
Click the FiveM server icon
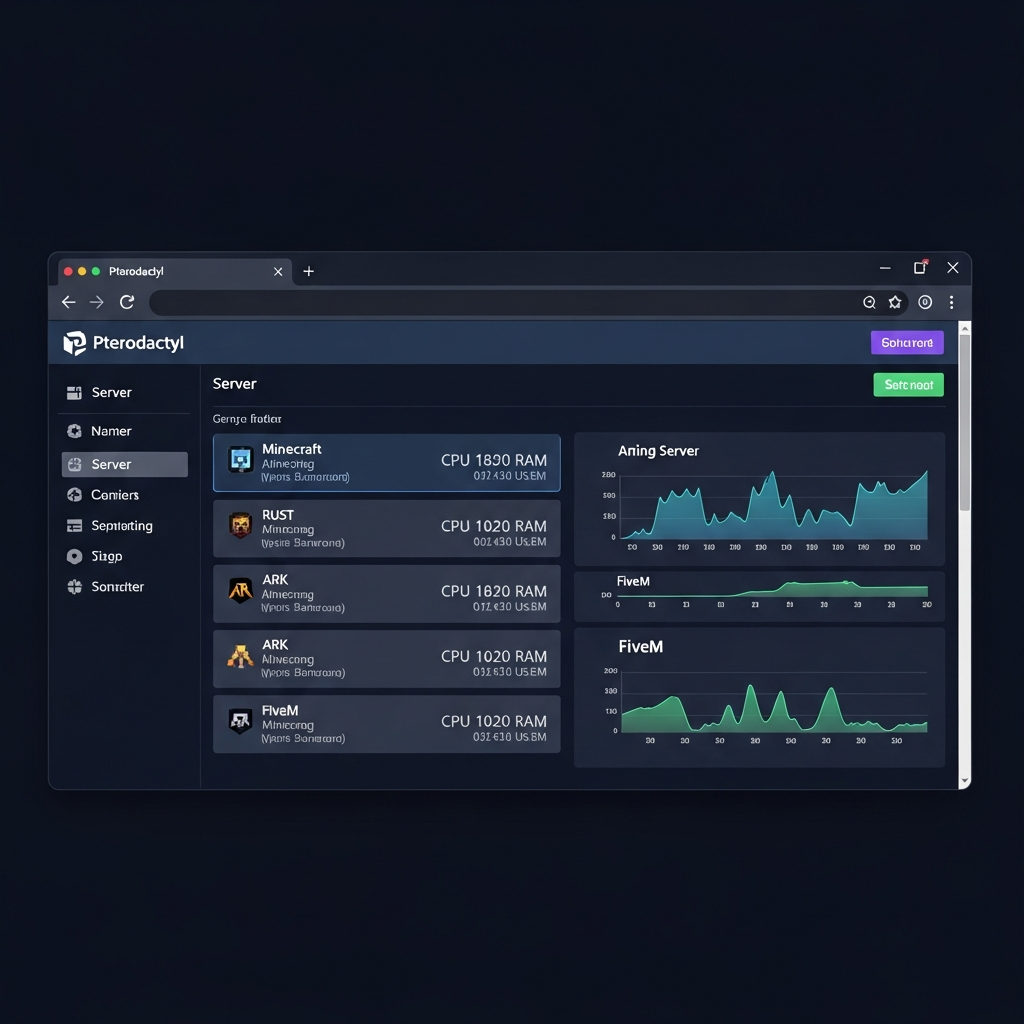click(x=240, y=721)
